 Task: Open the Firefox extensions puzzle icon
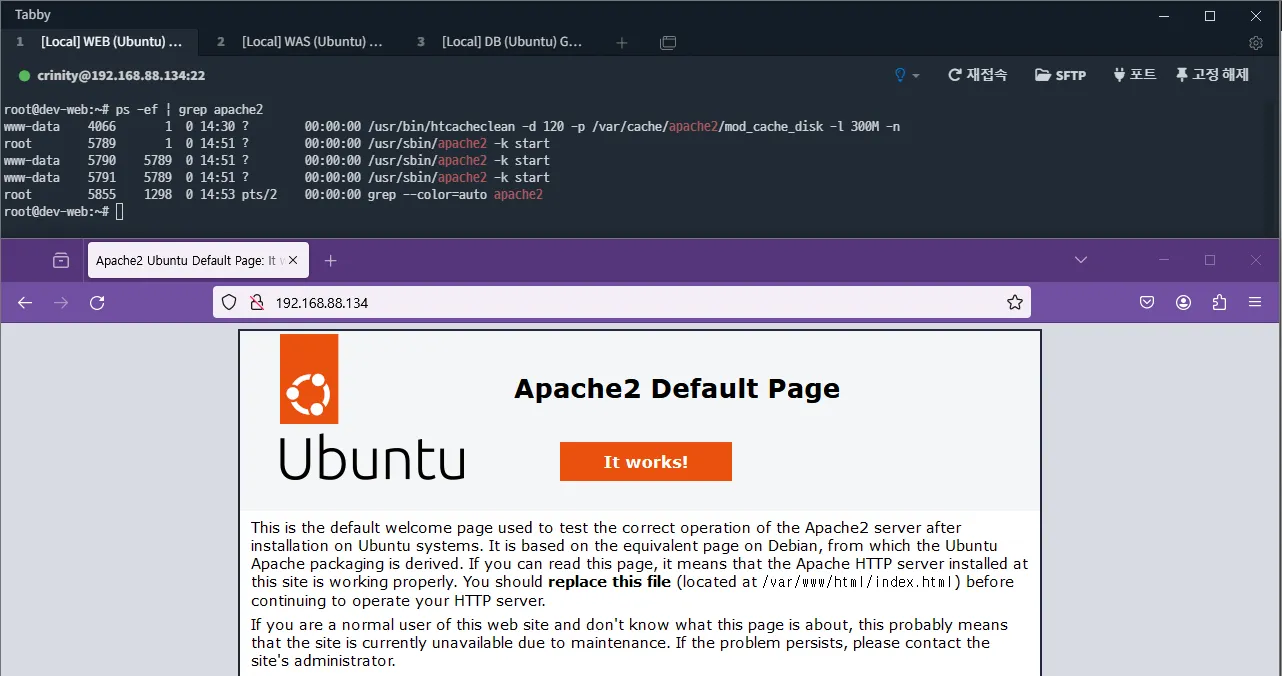pyautogui.click(x=1219, y=302)
